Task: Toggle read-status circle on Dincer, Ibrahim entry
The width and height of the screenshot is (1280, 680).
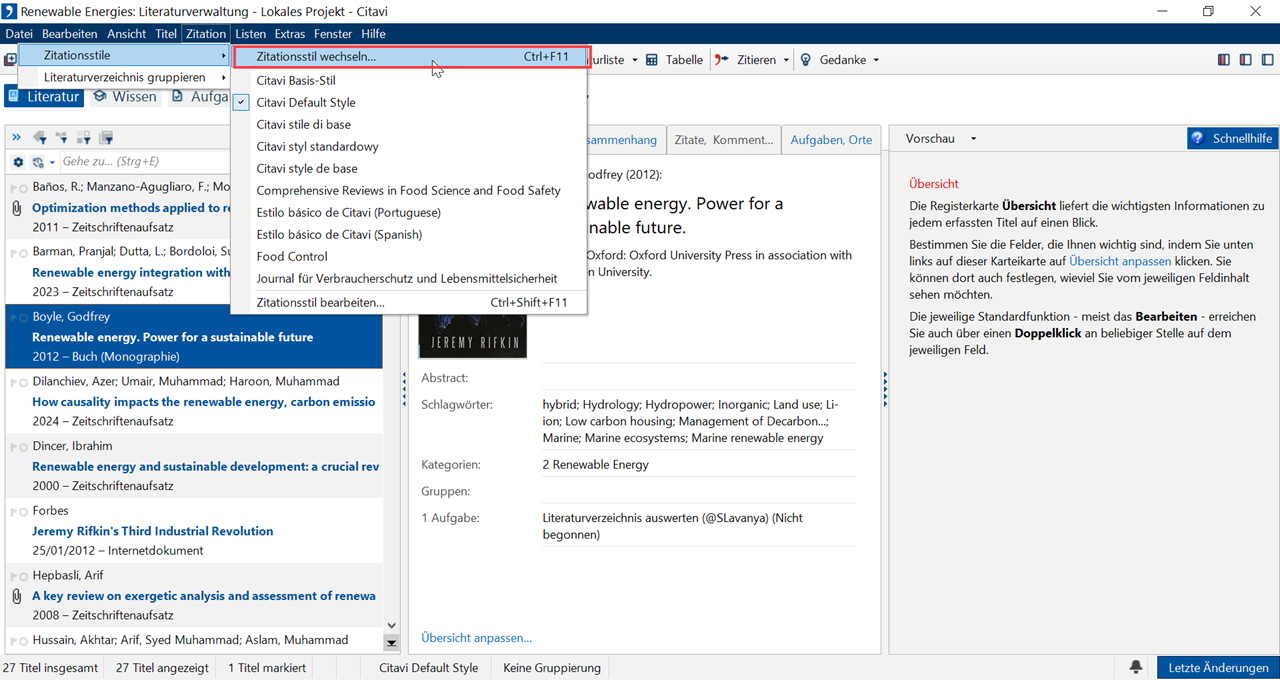Action: pos(22,447)
